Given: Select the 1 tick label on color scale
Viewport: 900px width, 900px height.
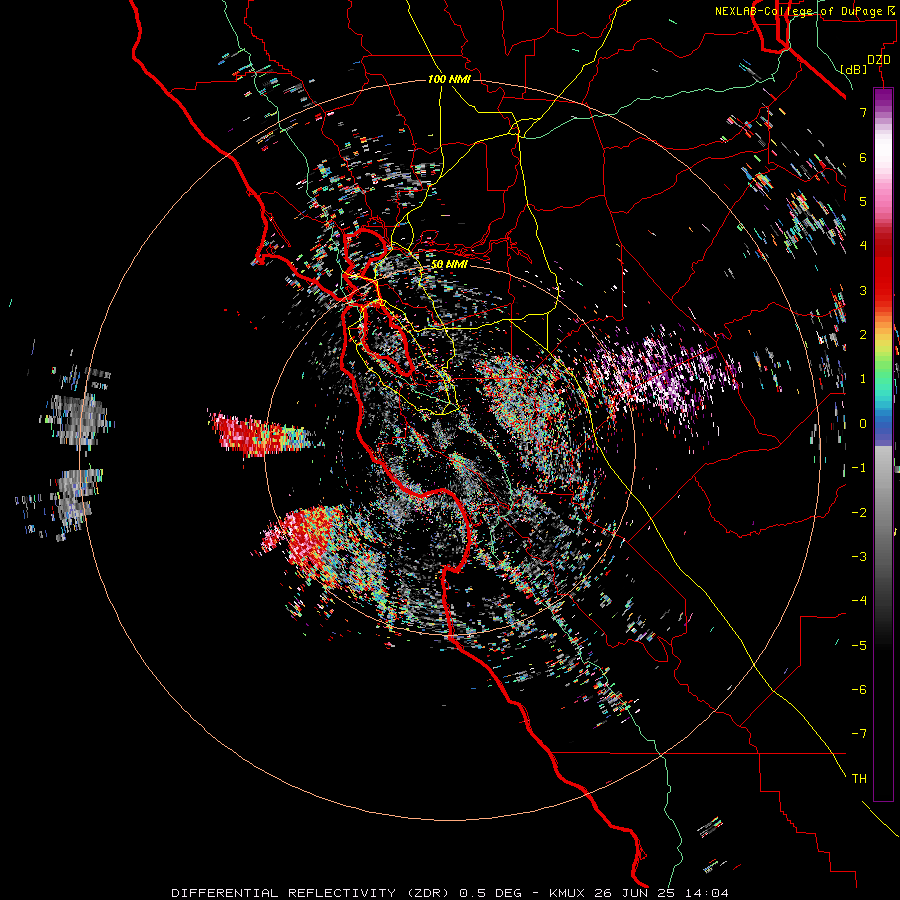Looking at the screenshot, I should tap(863, 379).
